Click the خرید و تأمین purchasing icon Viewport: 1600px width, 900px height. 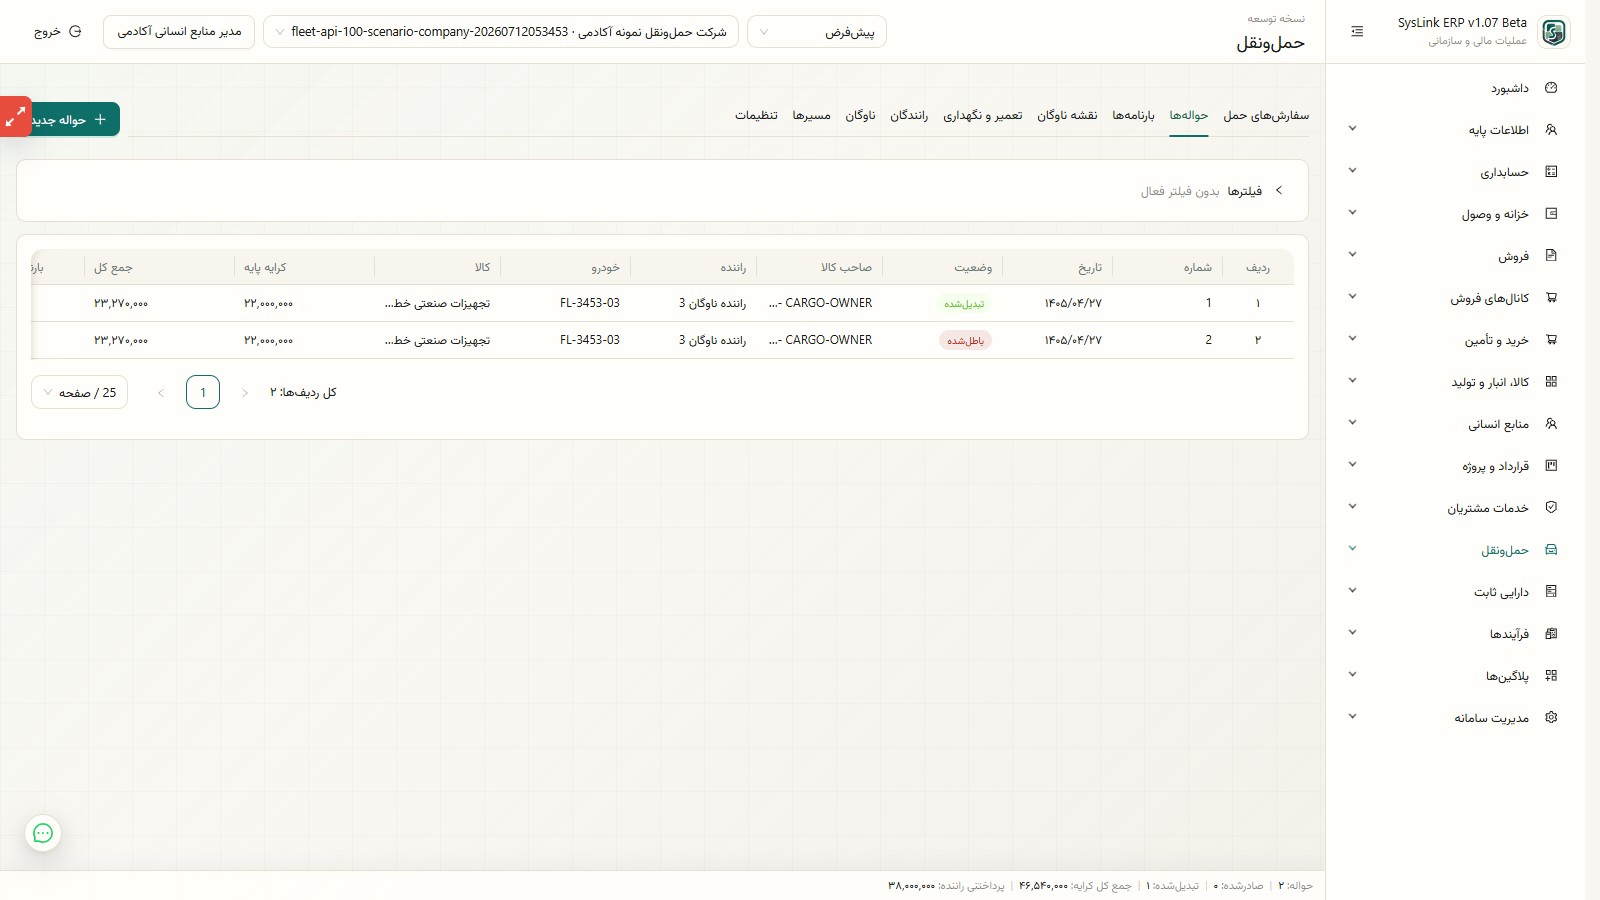(1551, 340)
